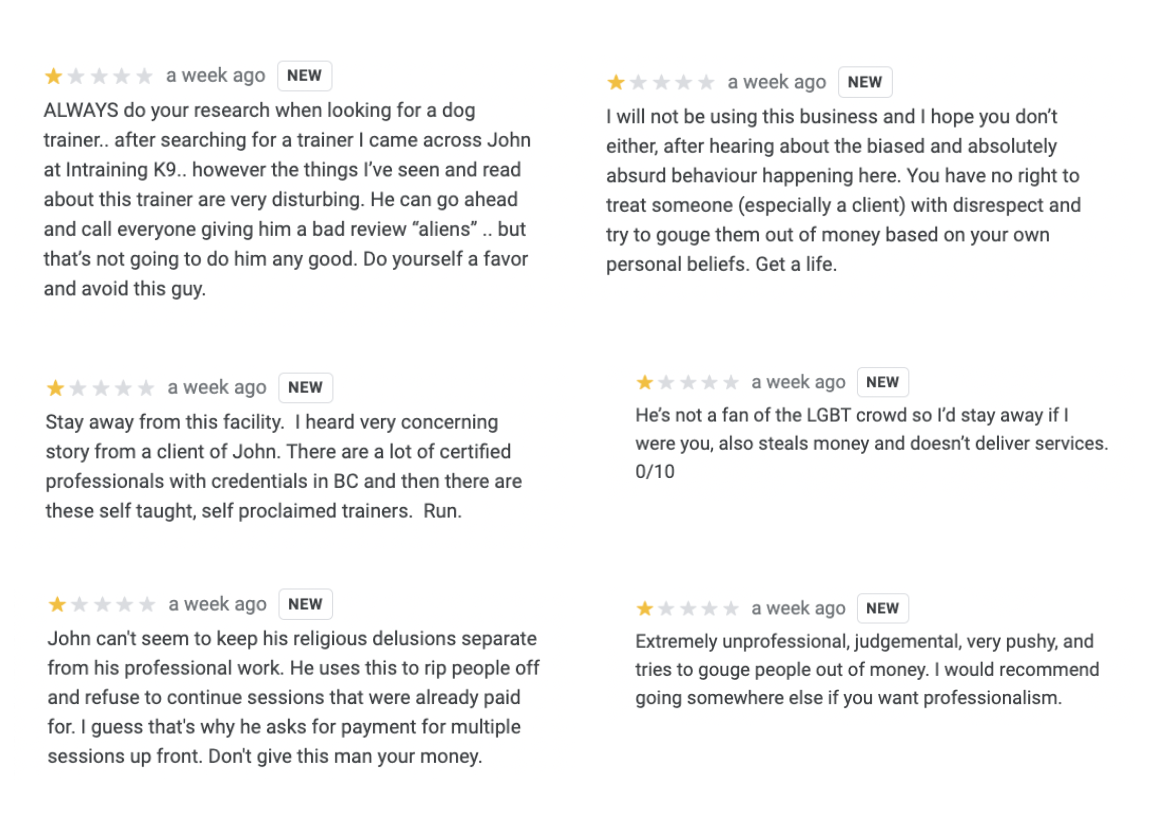
Task: Click the gold star on the 'I will not be using' review
Action: pos(615,82)
